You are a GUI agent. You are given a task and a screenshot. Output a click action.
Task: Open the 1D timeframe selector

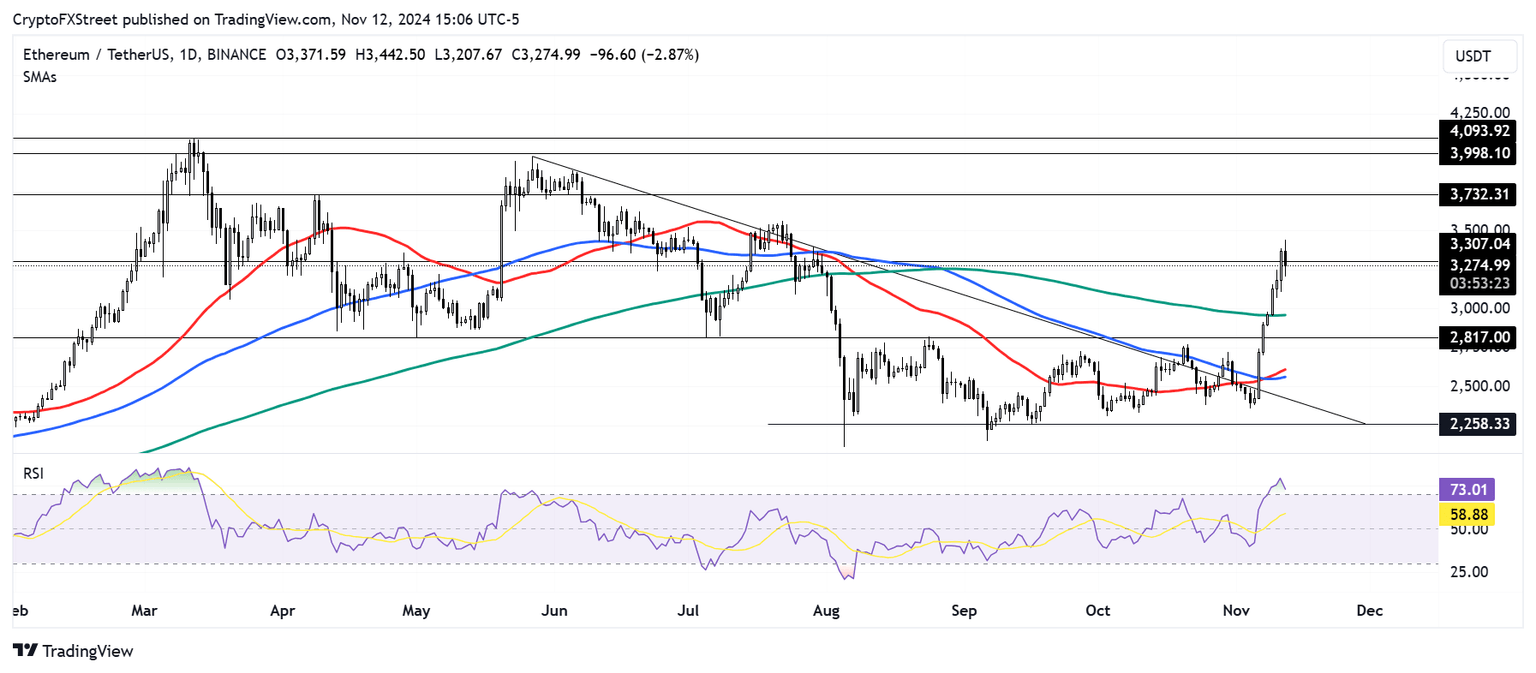[x=186, y=54]
